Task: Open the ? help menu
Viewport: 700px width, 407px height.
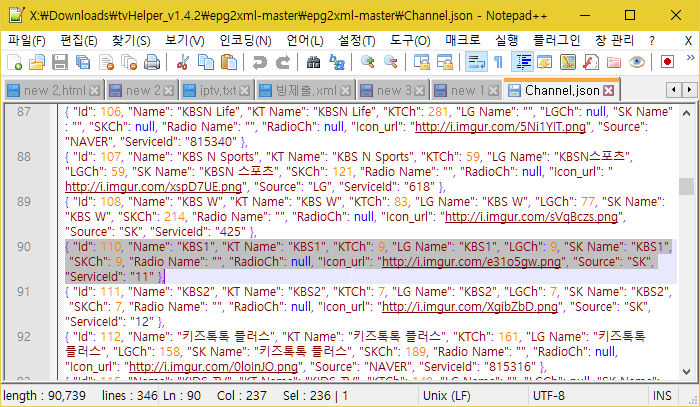Action: pos(652,41)
